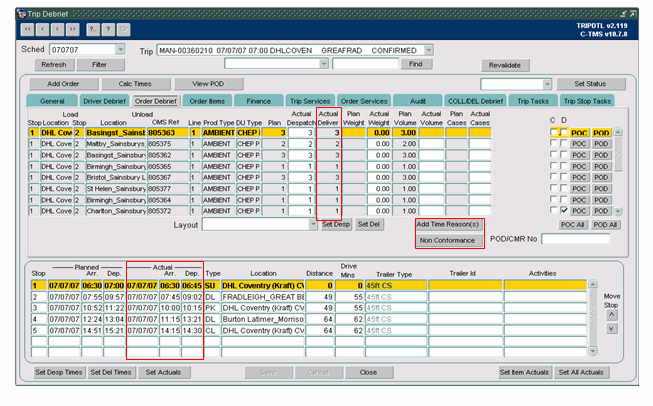Click the POC button for order 805363
Viewport: 653px width, 406px height.
pos(579,133)
